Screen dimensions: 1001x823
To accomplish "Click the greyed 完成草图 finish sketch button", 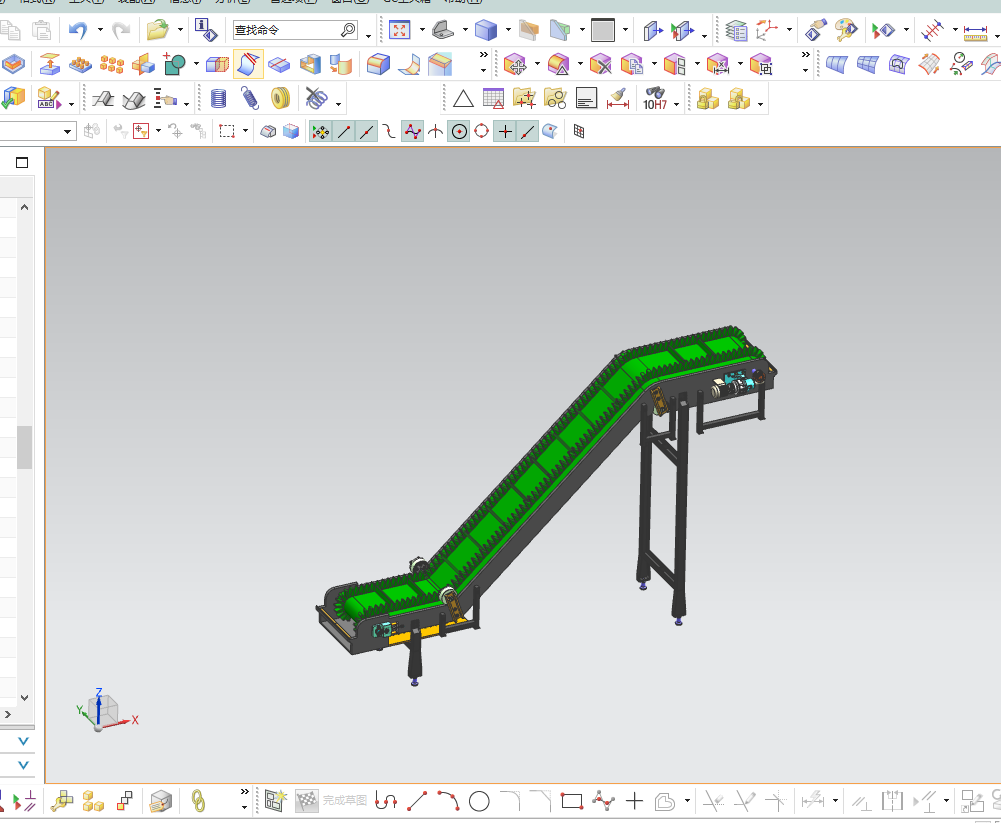I will tap(332, 801).
